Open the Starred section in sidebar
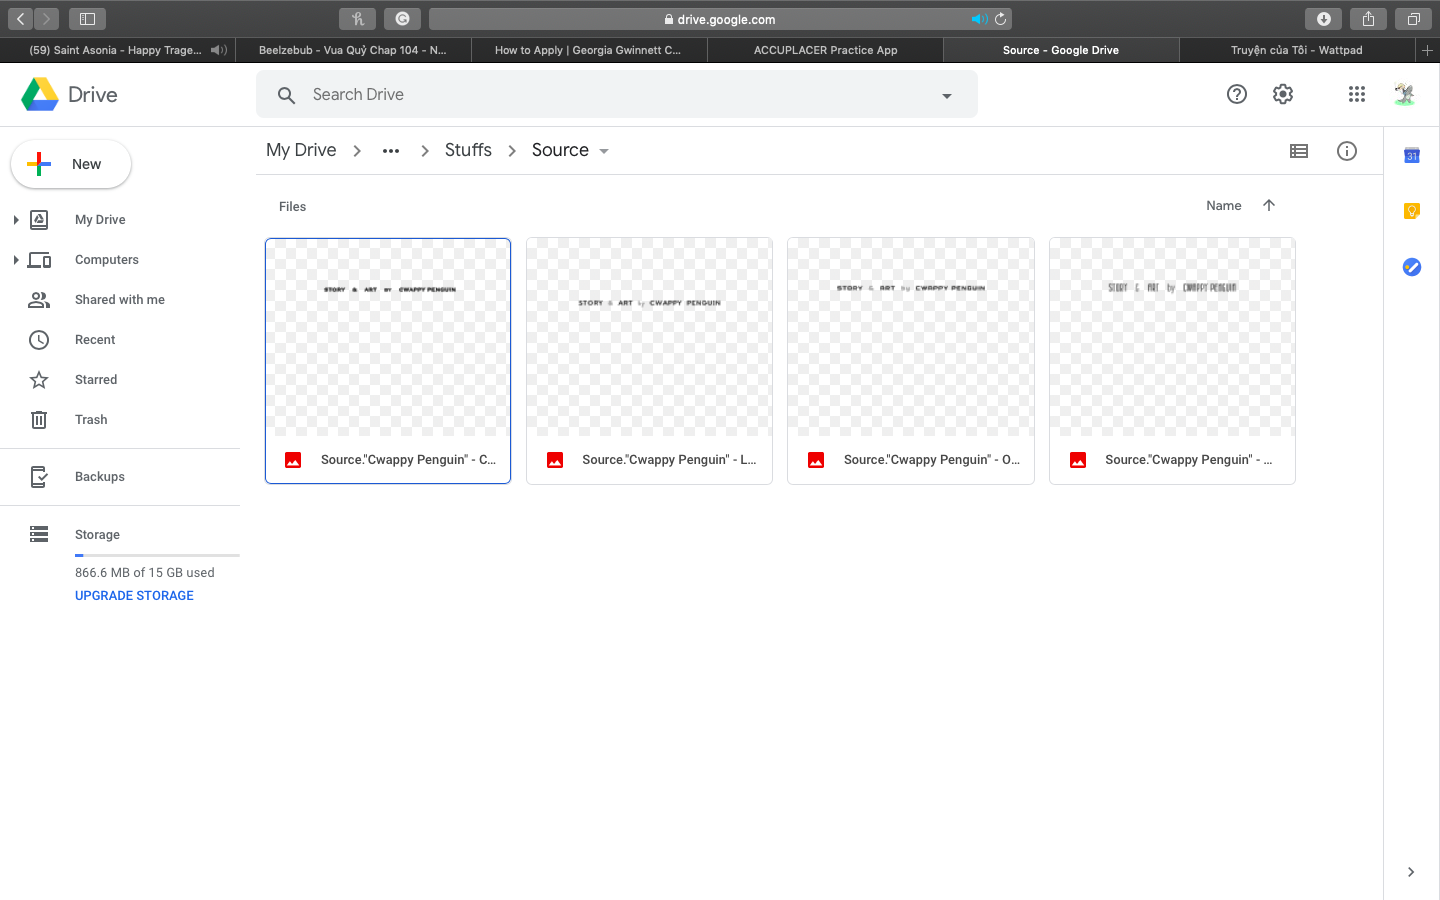 96,380
